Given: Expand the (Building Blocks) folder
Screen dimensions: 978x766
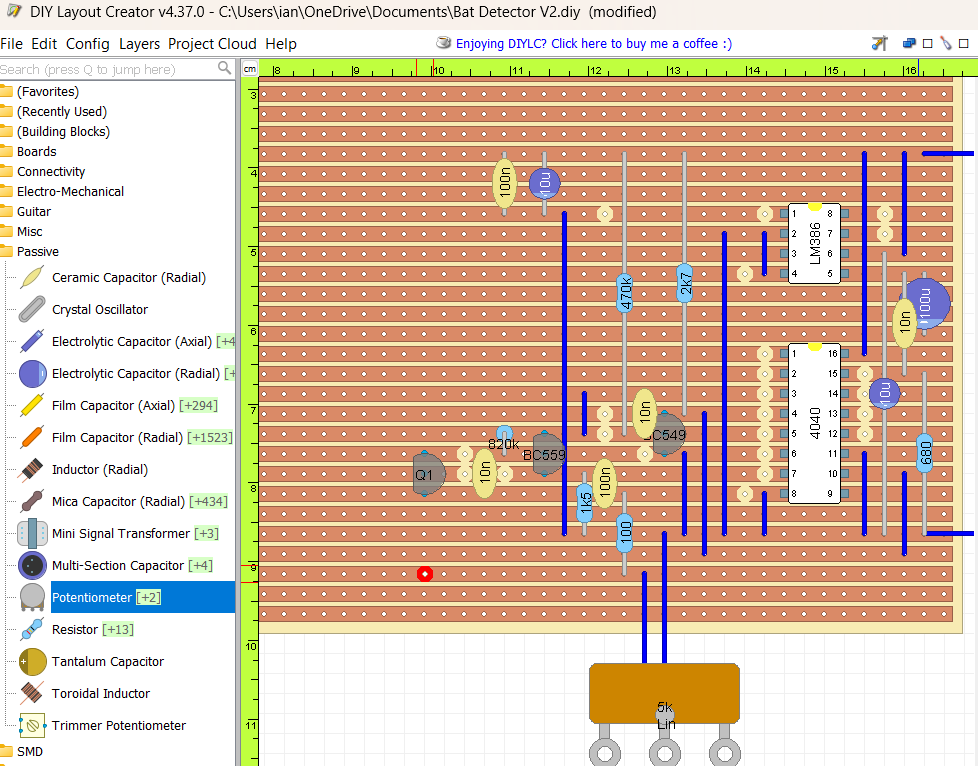Looking at the screenshot, I should [x=6, y=132].
